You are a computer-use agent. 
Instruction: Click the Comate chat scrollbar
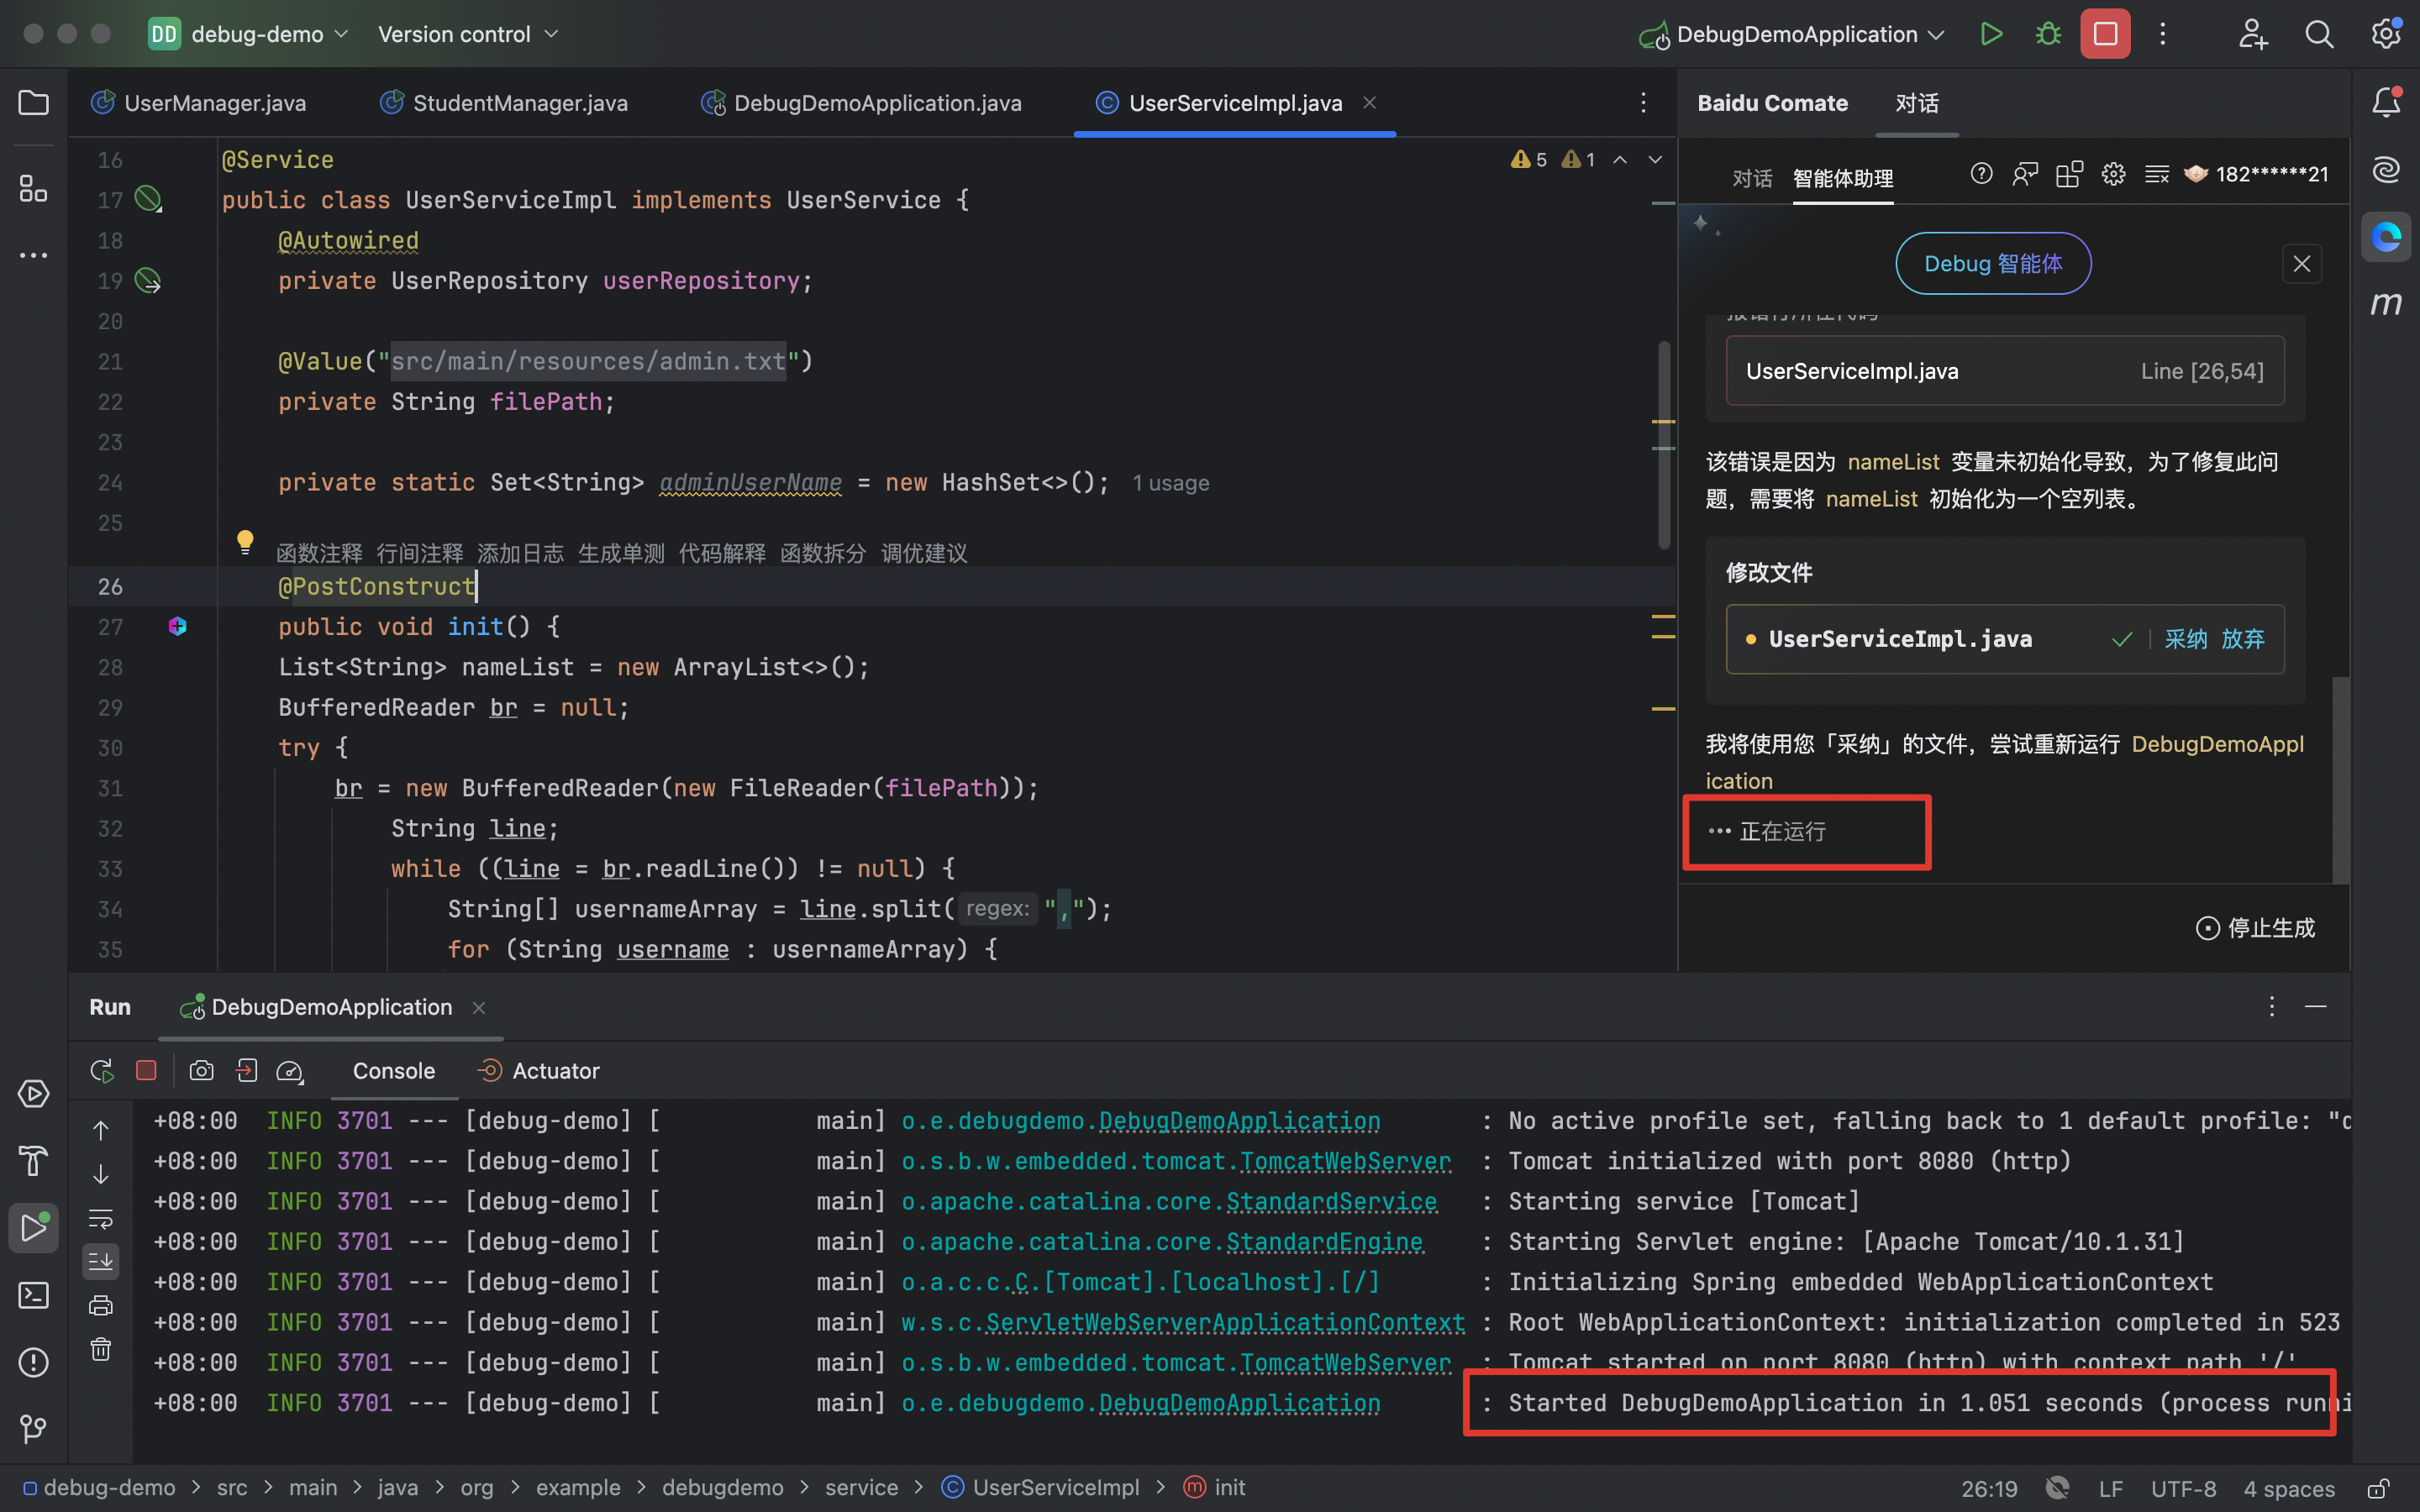click(x=2340, y=780)
